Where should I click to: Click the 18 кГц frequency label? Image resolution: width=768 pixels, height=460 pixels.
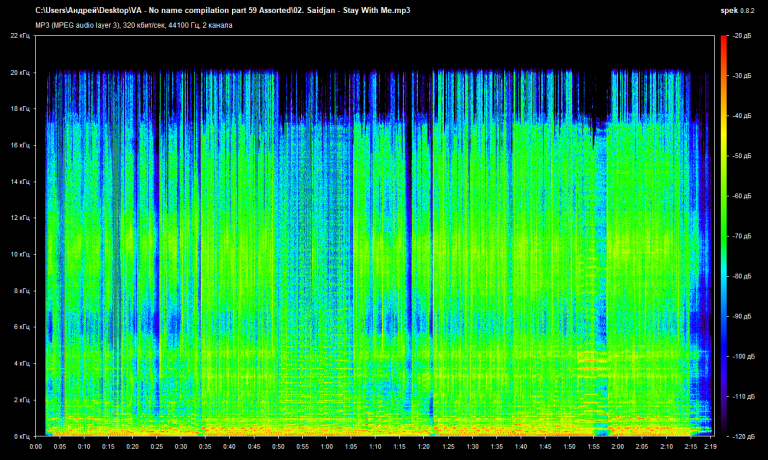21,109
